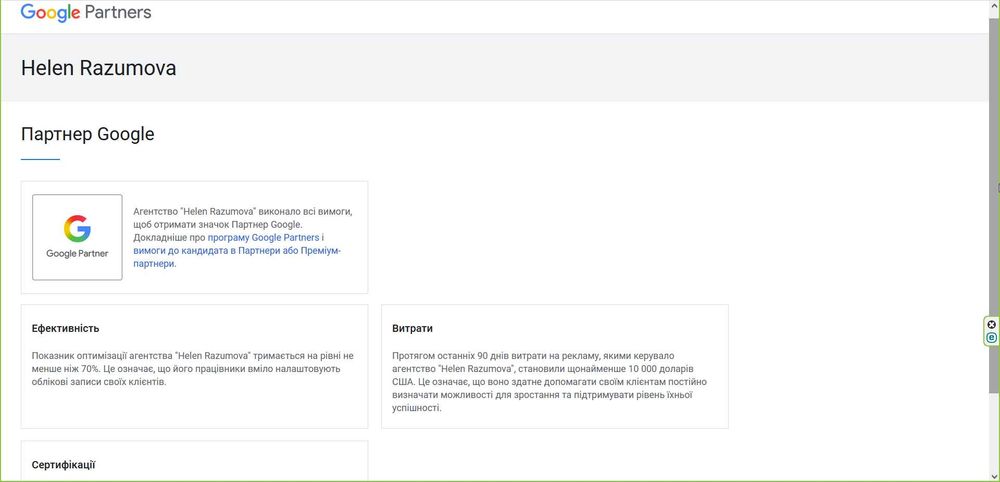
Task: Click the paragraph starting 'Протягом останніх 90 днів'
Action: click(x=550, y=381)
